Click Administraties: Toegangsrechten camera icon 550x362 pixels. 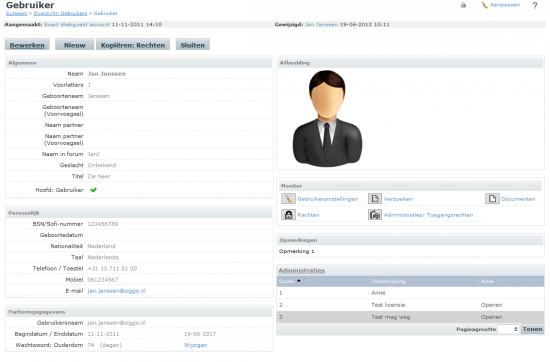375,215
